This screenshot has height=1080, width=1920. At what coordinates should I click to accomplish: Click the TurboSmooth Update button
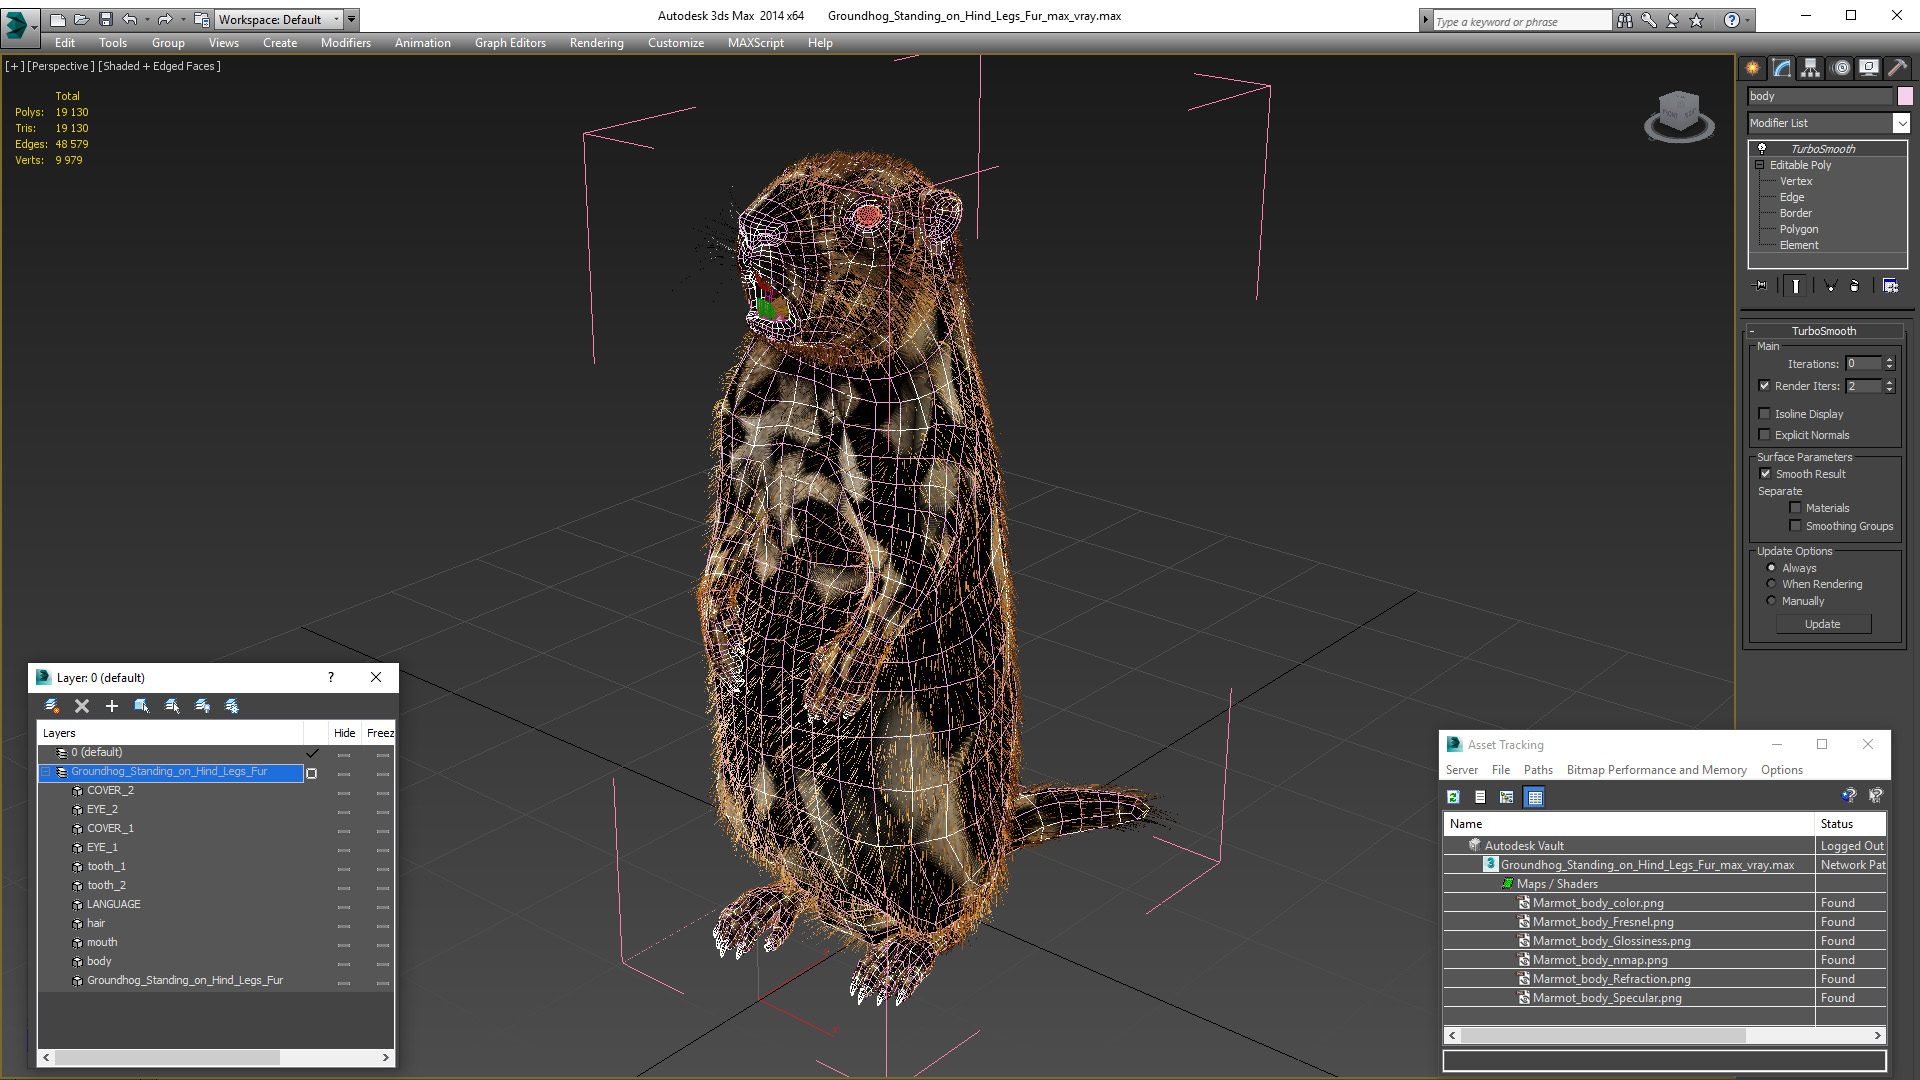point(1822,624)
